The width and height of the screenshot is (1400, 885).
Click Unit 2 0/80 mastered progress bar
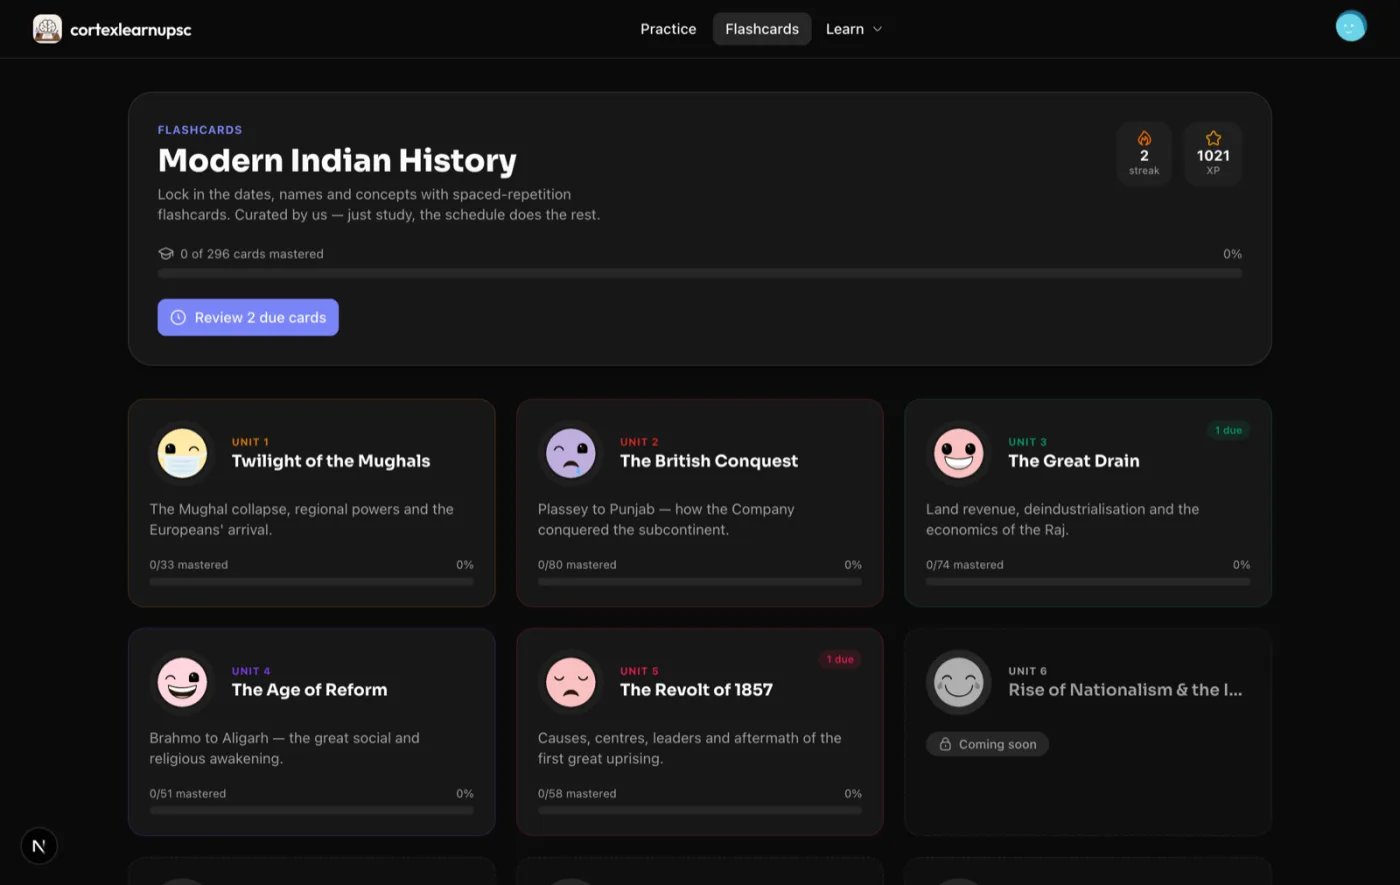[x=700, y=581]
